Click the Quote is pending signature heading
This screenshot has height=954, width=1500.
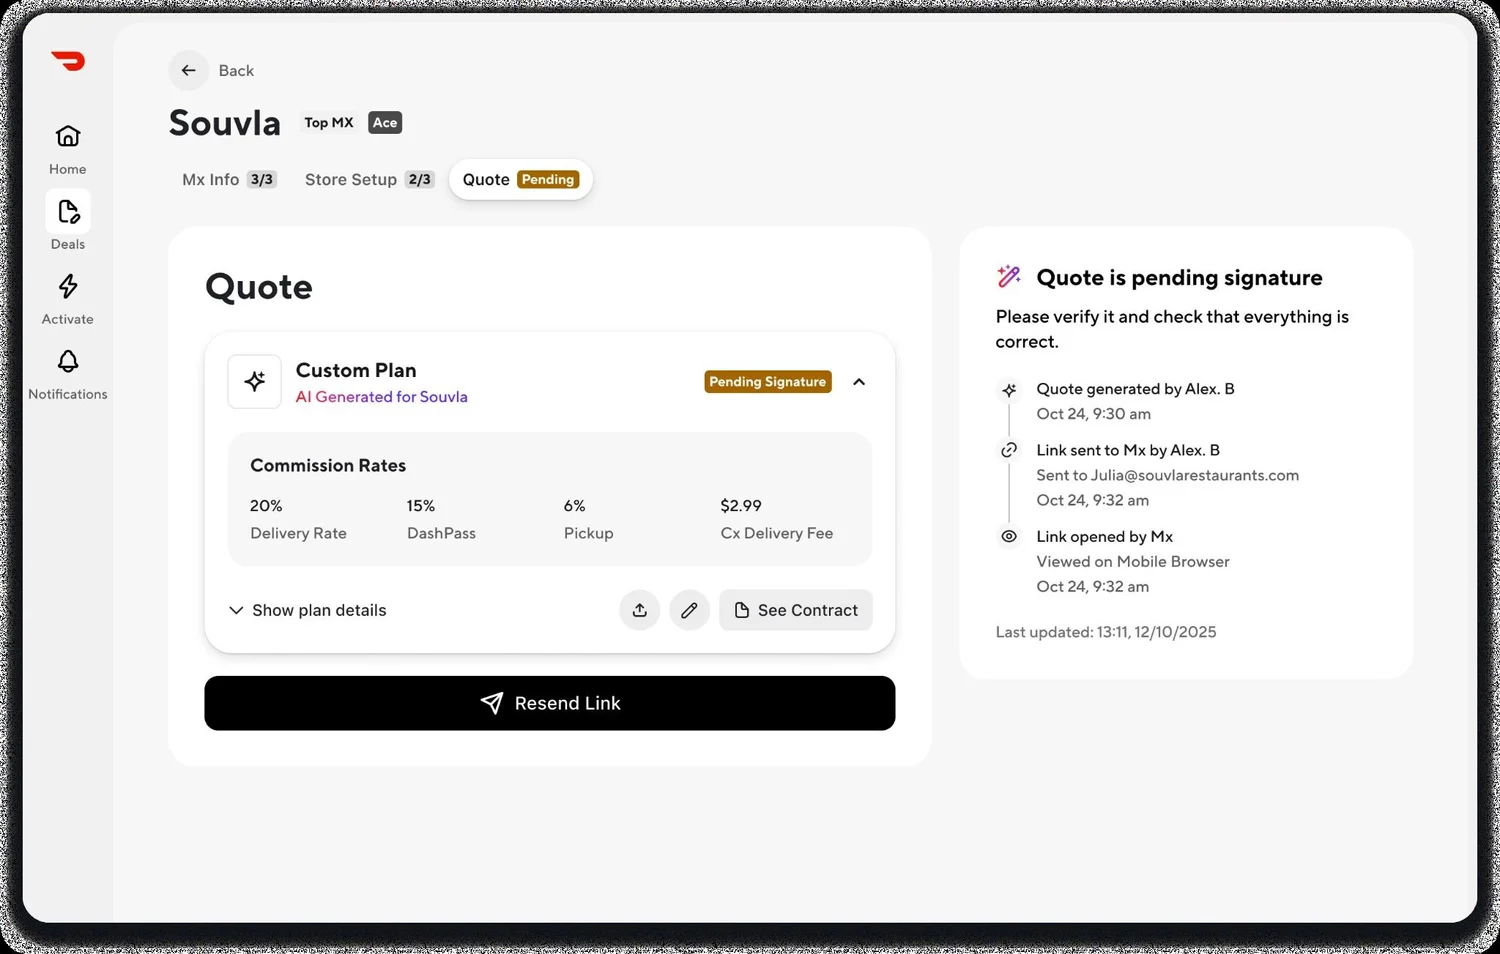[x=1179, y=278]
